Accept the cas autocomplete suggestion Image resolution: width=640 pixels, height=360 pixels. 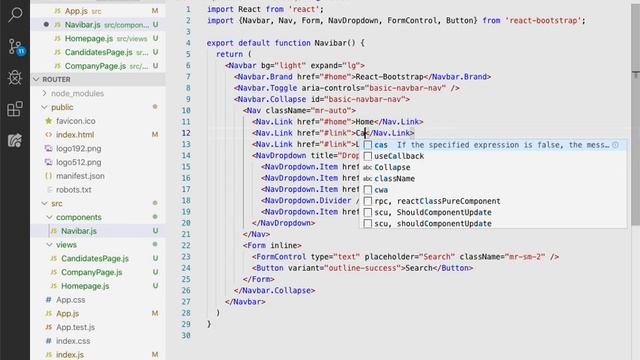[493, 145]
